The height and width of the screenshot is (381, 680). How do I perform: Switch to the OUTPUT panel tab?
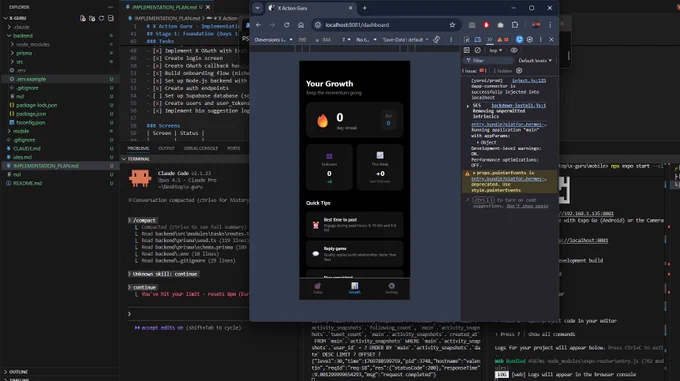point(166,148)
